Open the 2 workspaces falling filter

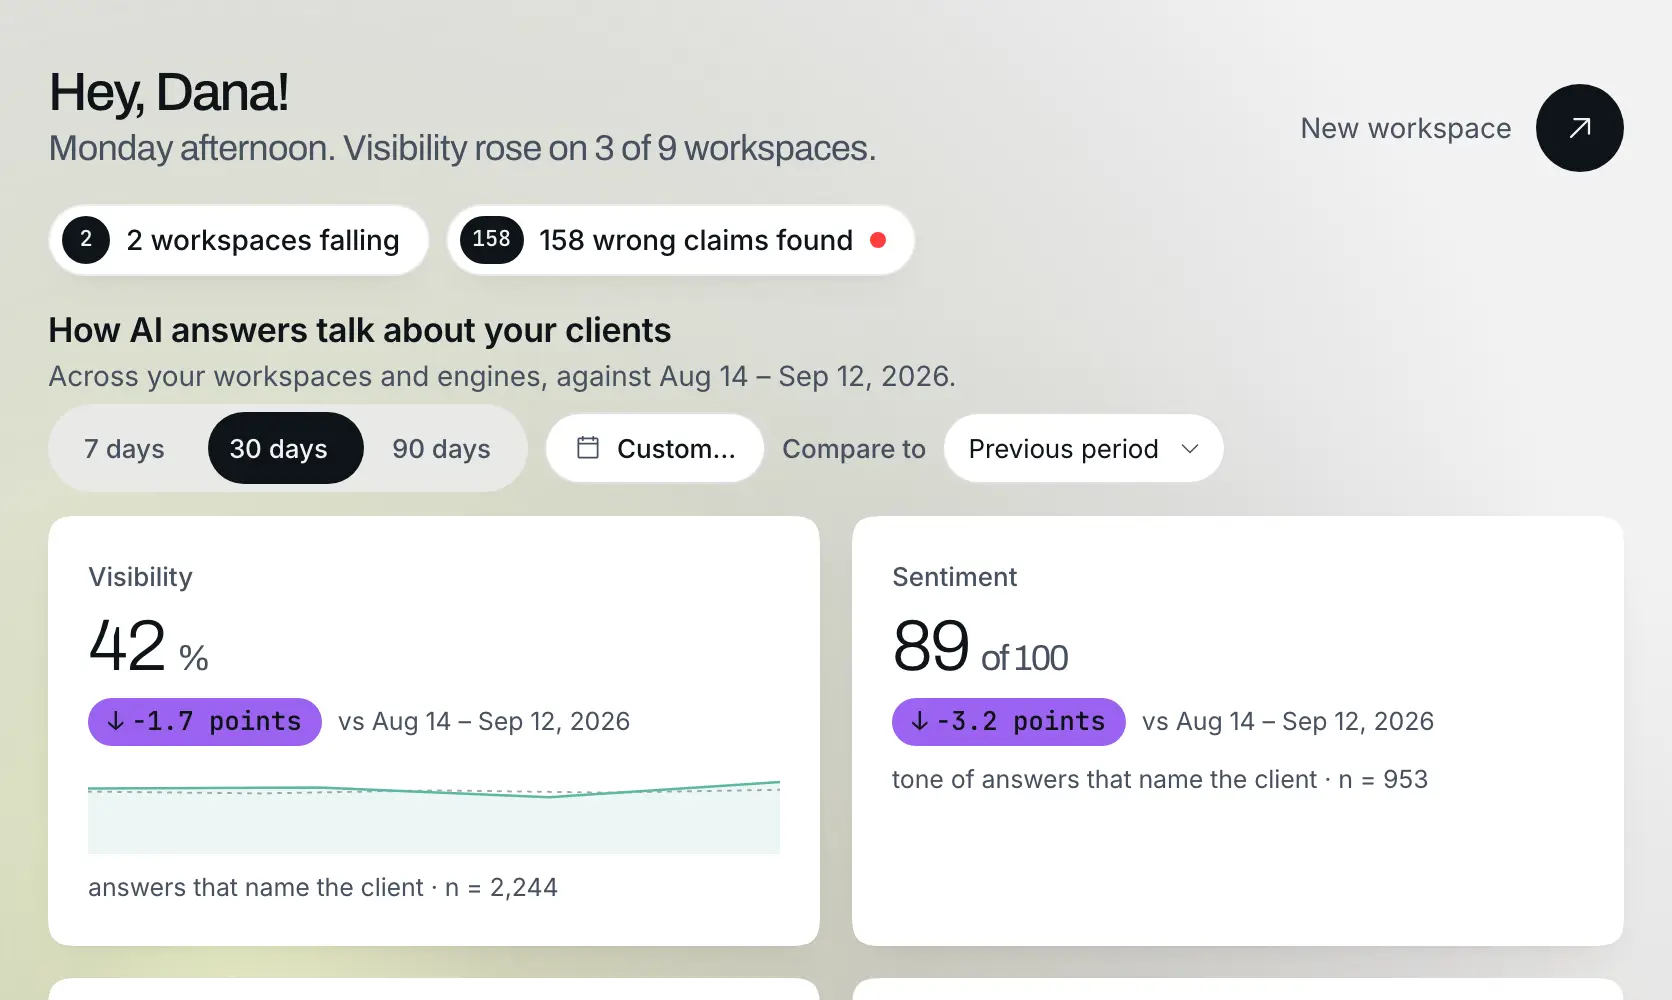(239, 240)
